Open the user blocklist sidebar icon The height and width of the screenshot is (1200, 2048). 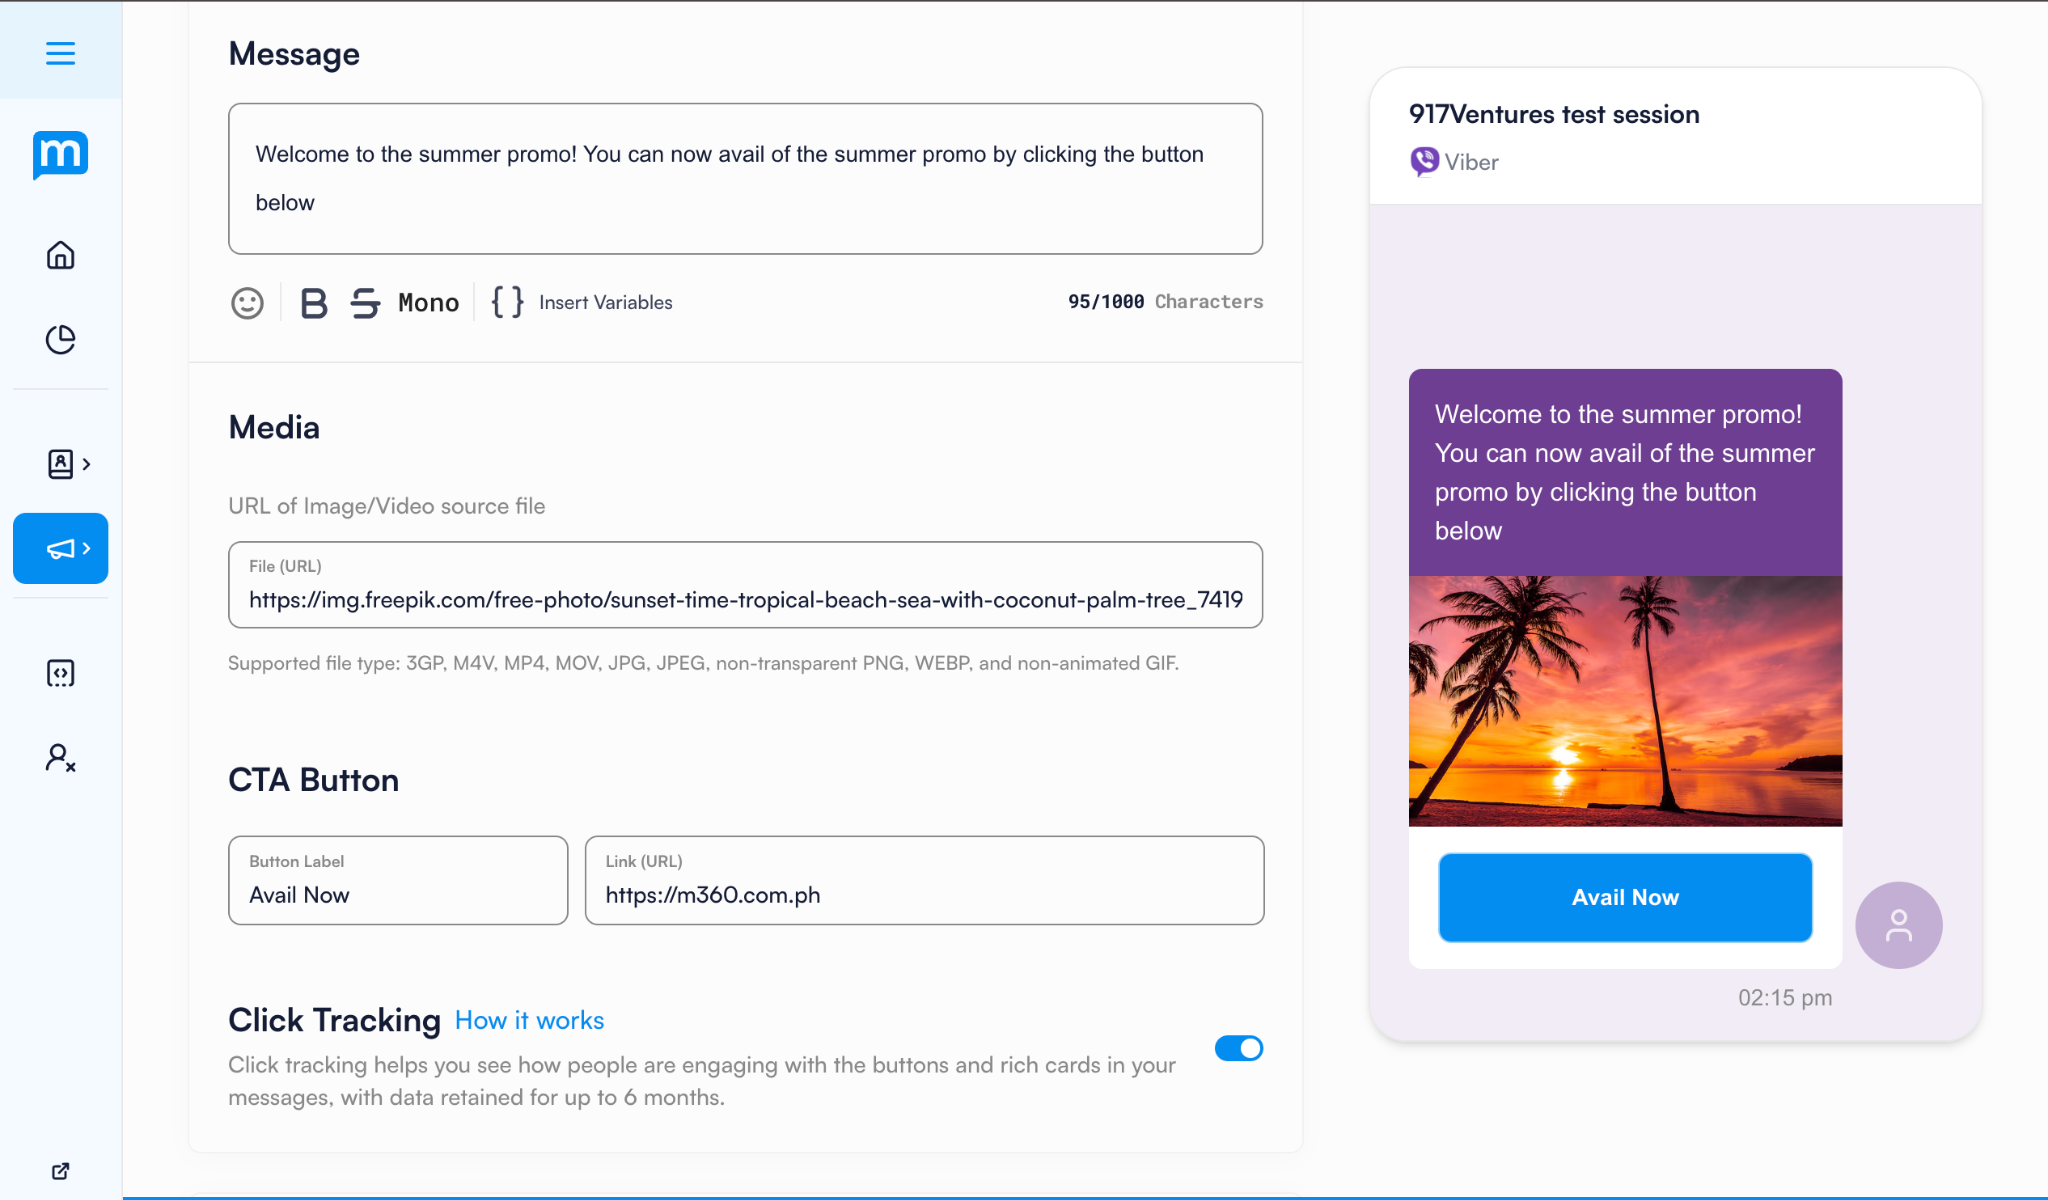coord(60,757)
